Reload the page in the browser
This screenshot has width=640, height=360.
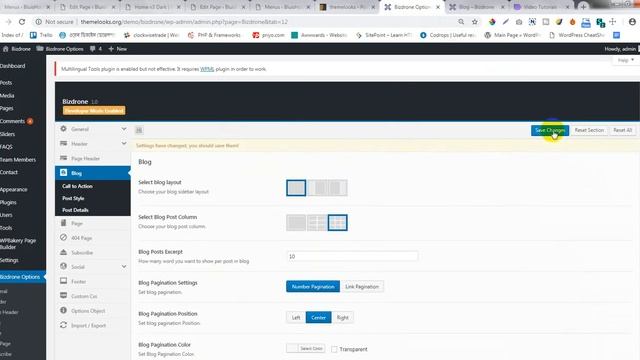(22, 22)
